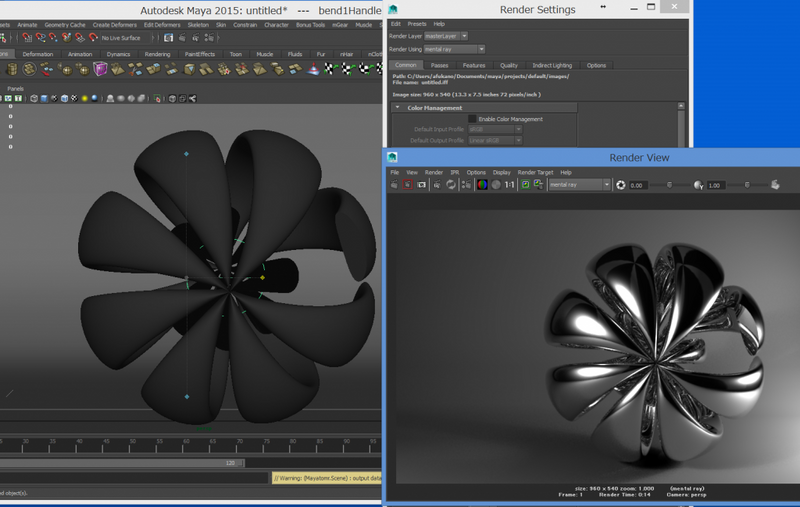The width and height of the screenshot is (800, 507).
Task: Click the Refresh IPR image icon
Action: coord(452,185)
